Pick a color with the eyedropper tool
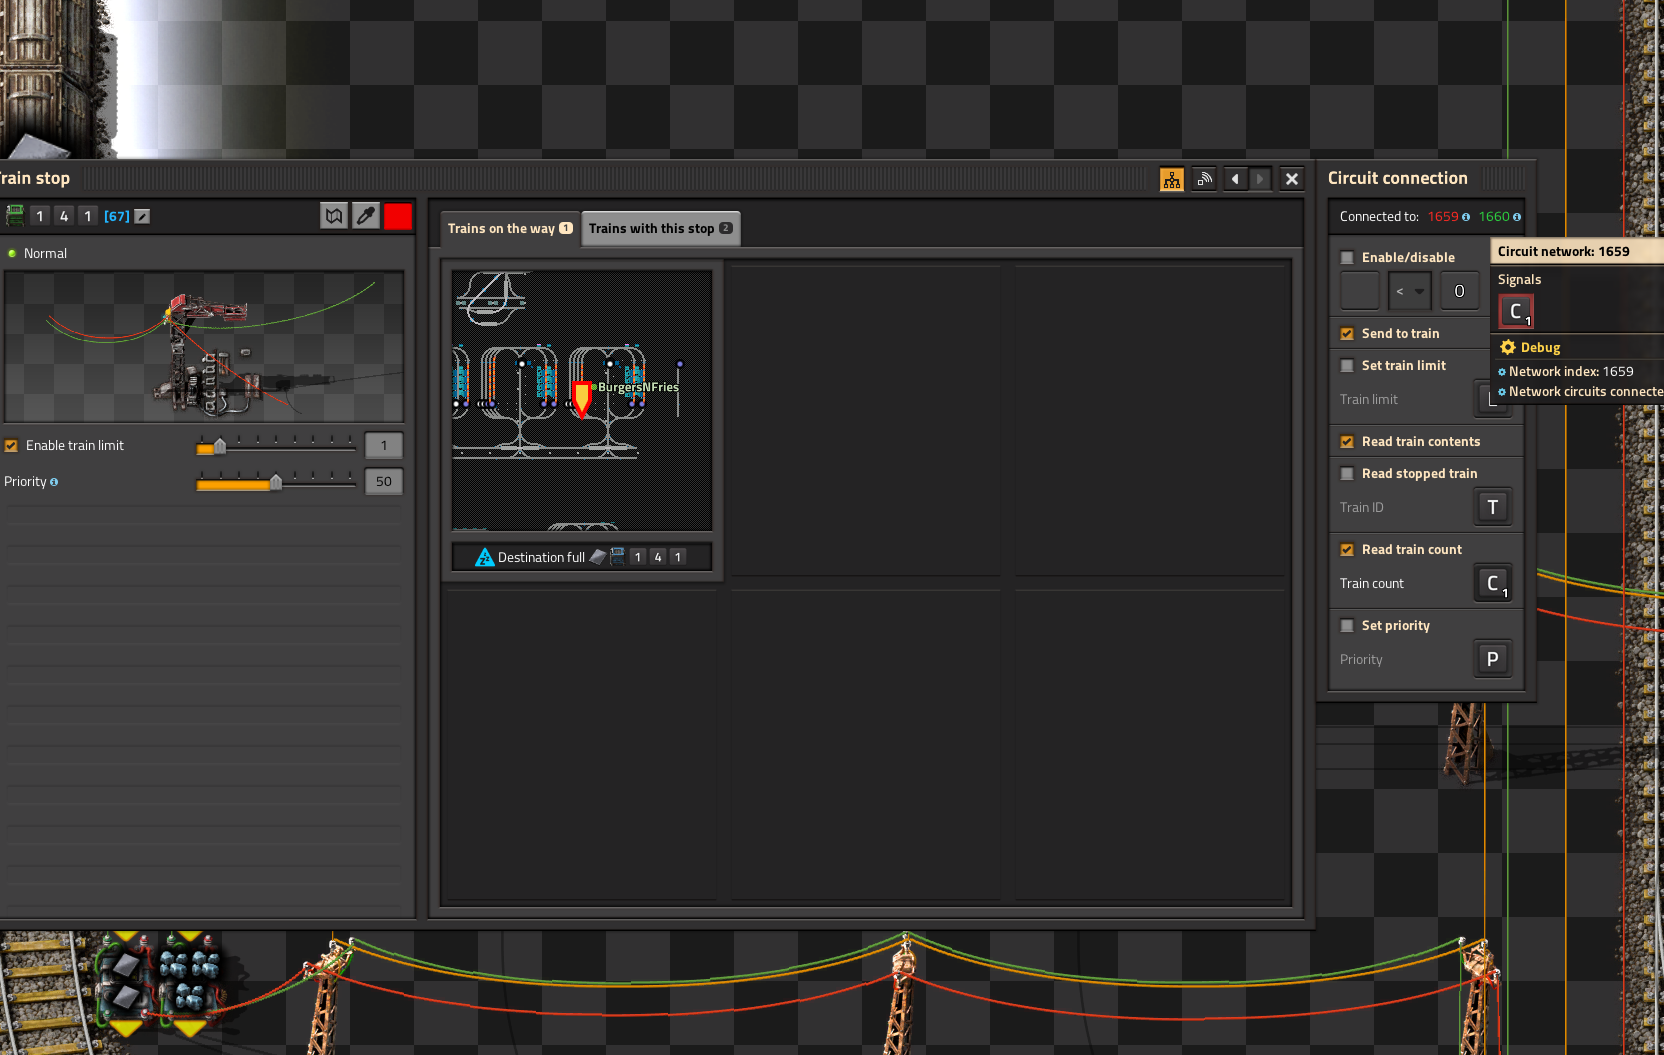This screenshot has height=1055, width=1664. pyautogui.click(x=366, y=216)
